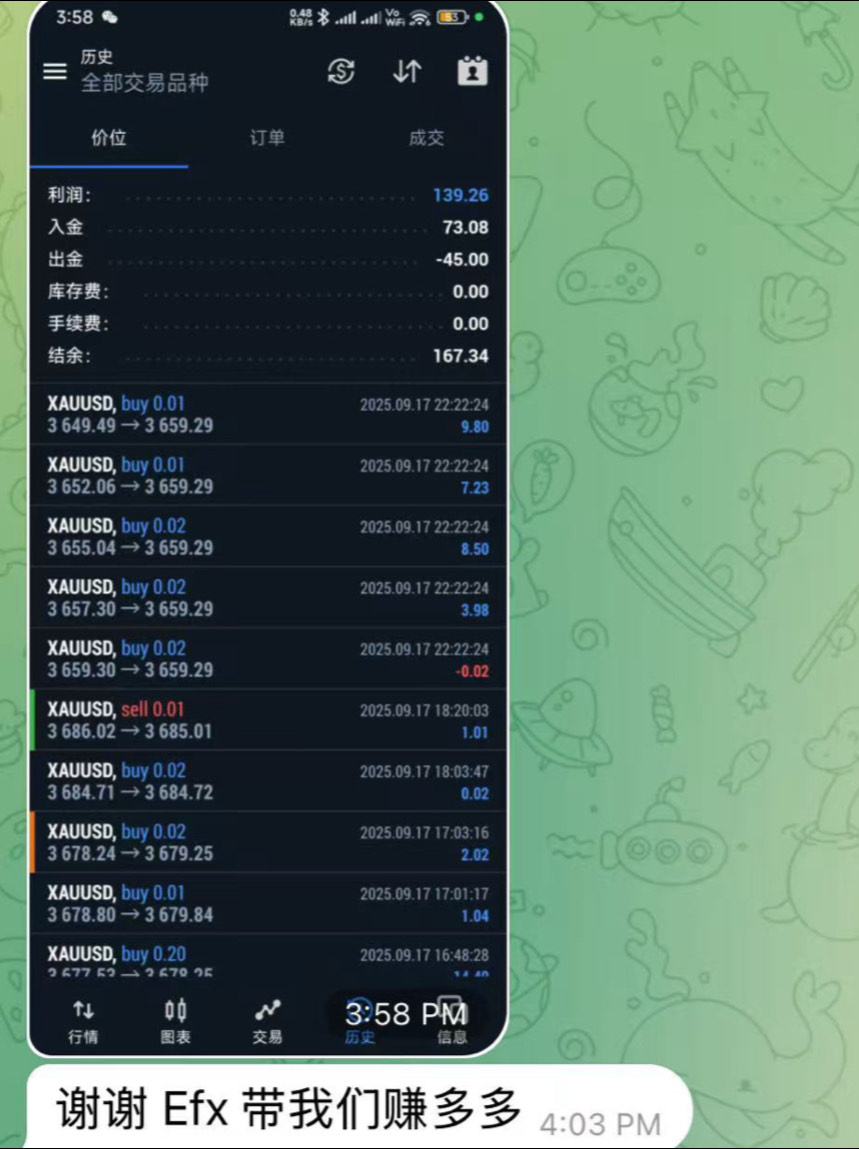The image size is (859, 1149).
Task: Click the 谢谢 Efx message bubble
Action: (358, 1108)
